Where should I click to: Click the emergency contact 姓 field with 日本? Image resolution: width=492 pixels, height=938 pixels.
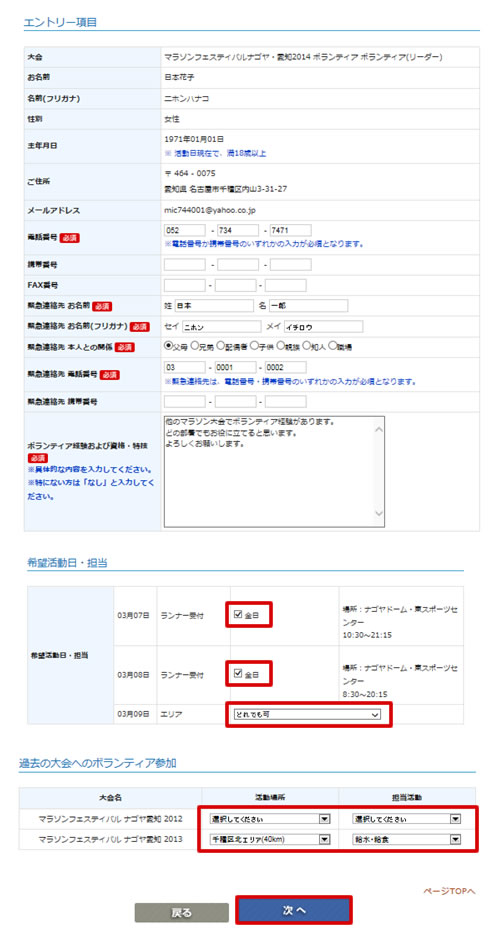coord(214,306)
